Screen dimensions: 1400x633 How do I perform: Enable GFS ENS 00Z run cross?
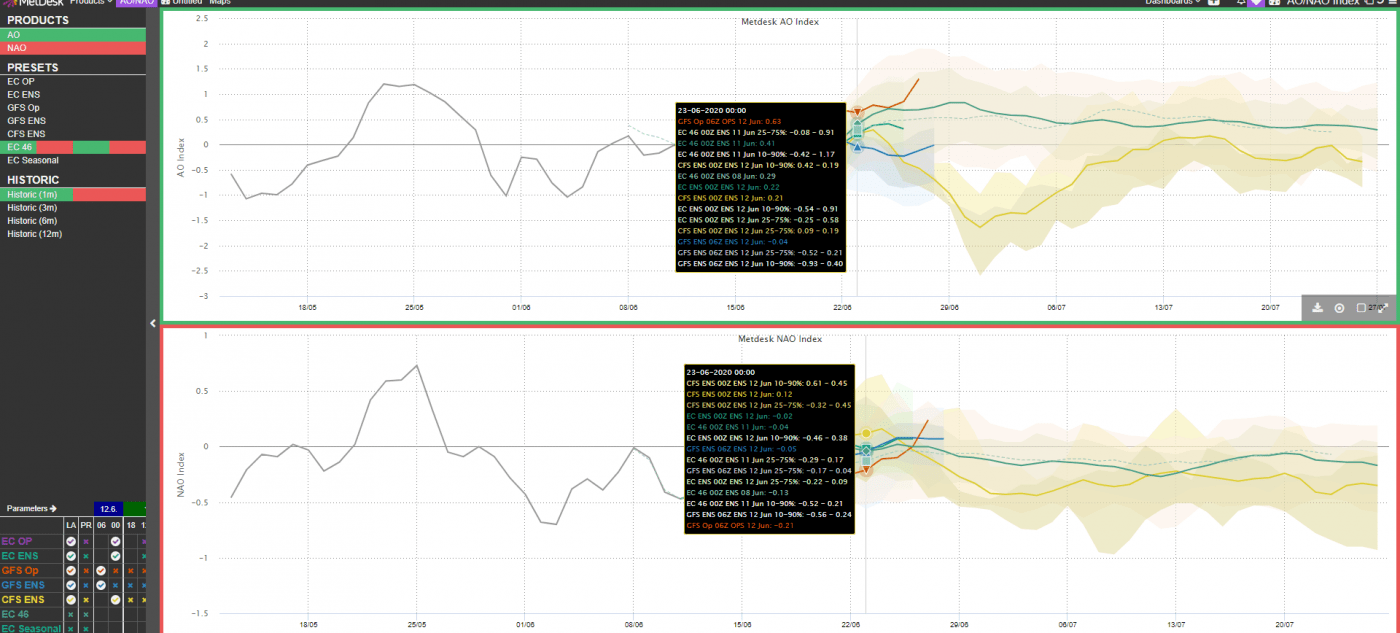[x=115, y=585]
